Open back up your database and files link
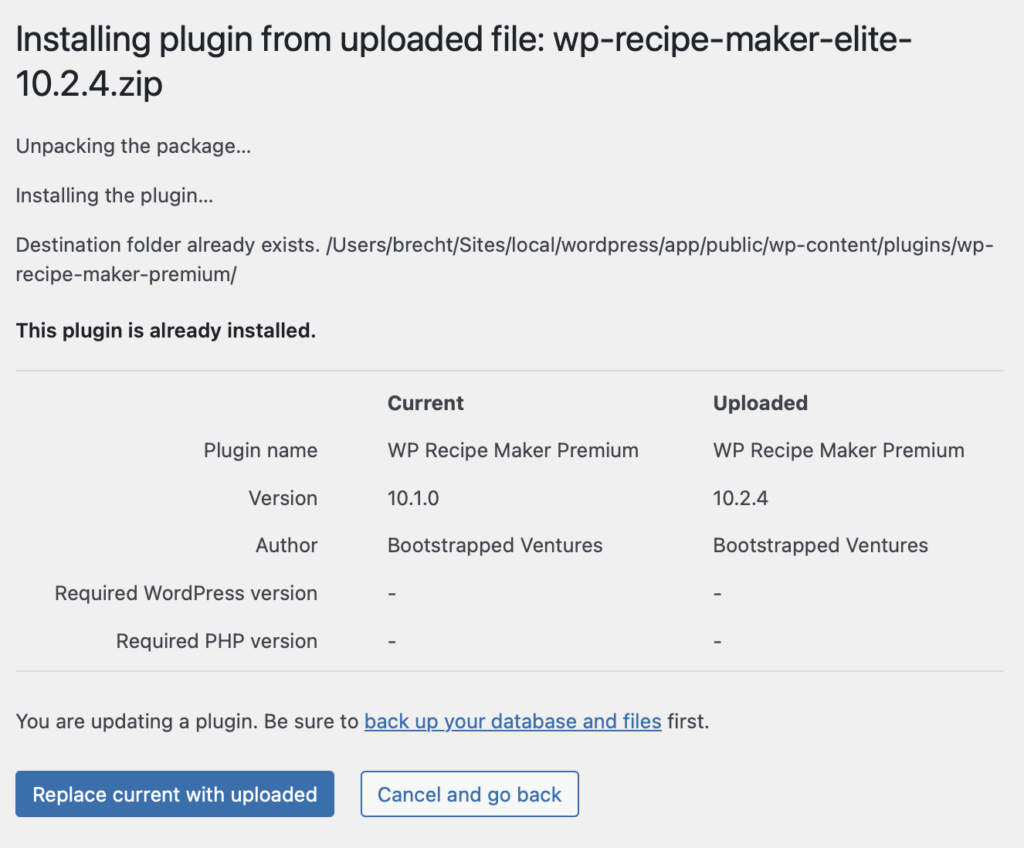 (512, 721)
